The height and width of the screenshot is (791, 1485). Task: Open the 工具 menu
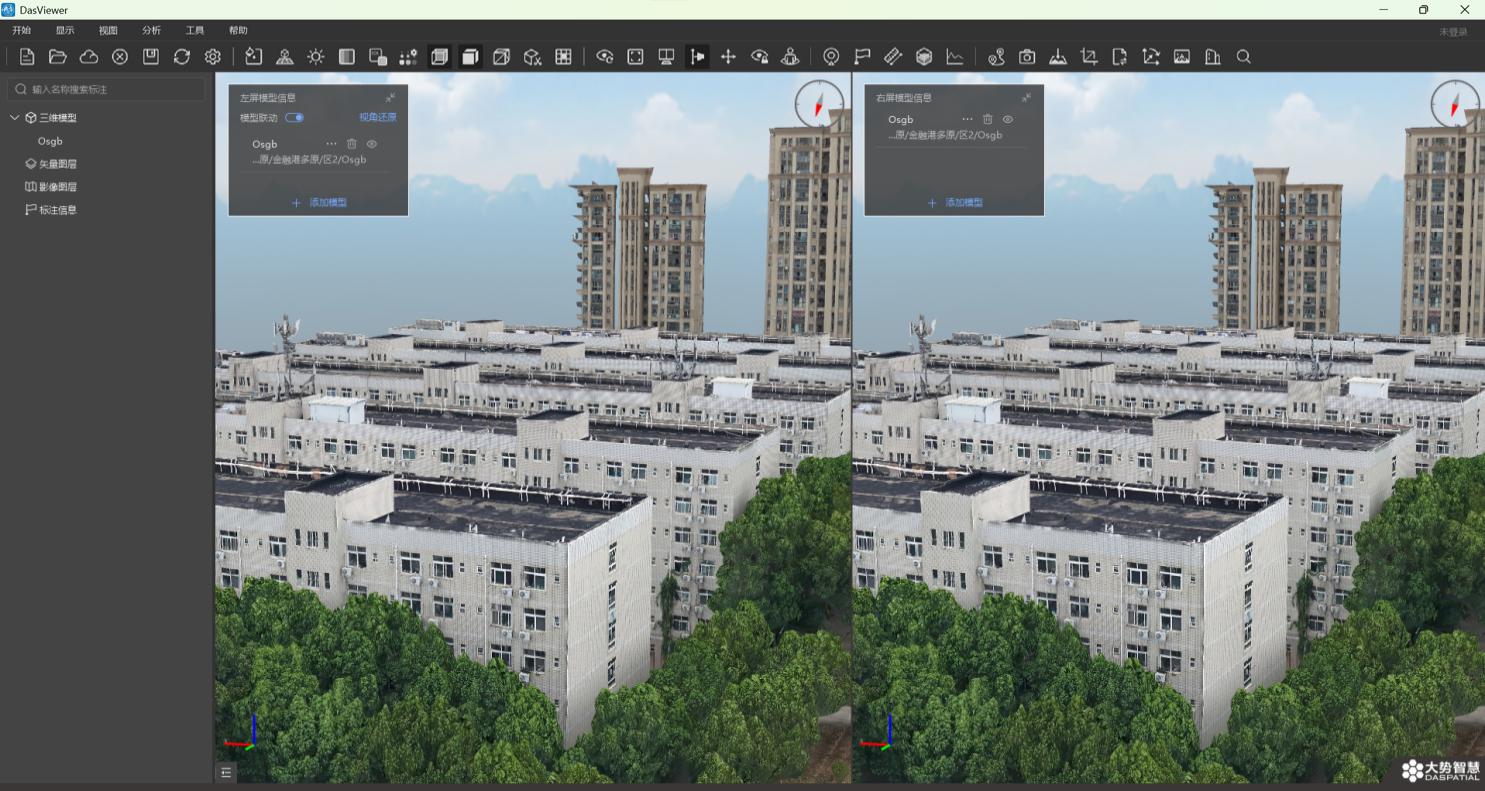195,31
